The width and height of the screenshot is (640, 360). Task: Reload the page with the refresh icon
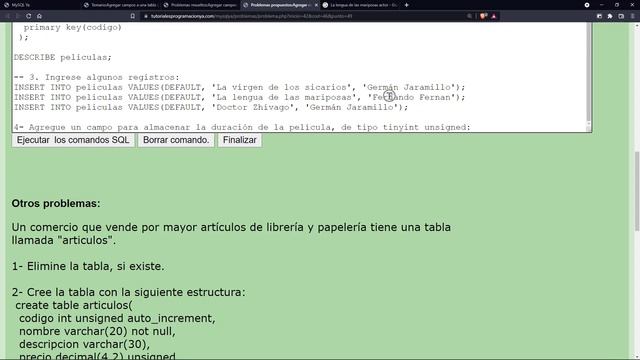29,16
